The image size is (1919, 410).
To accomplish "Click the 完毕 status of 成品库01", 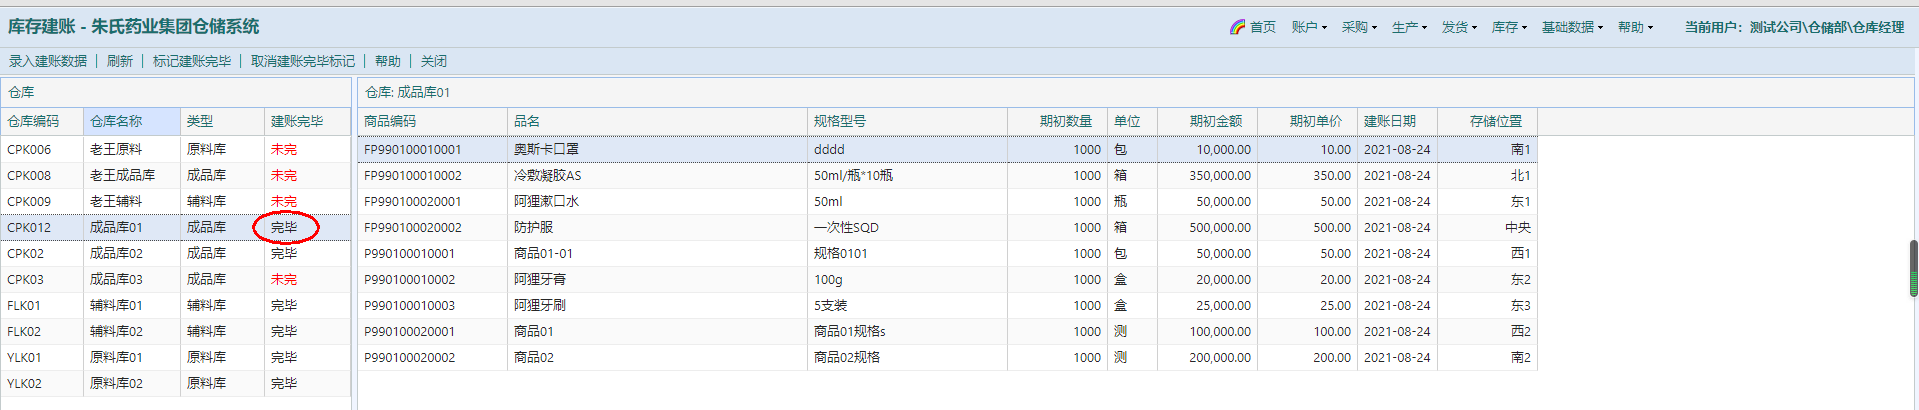I will pyautogui.click(x=284, y=227).
